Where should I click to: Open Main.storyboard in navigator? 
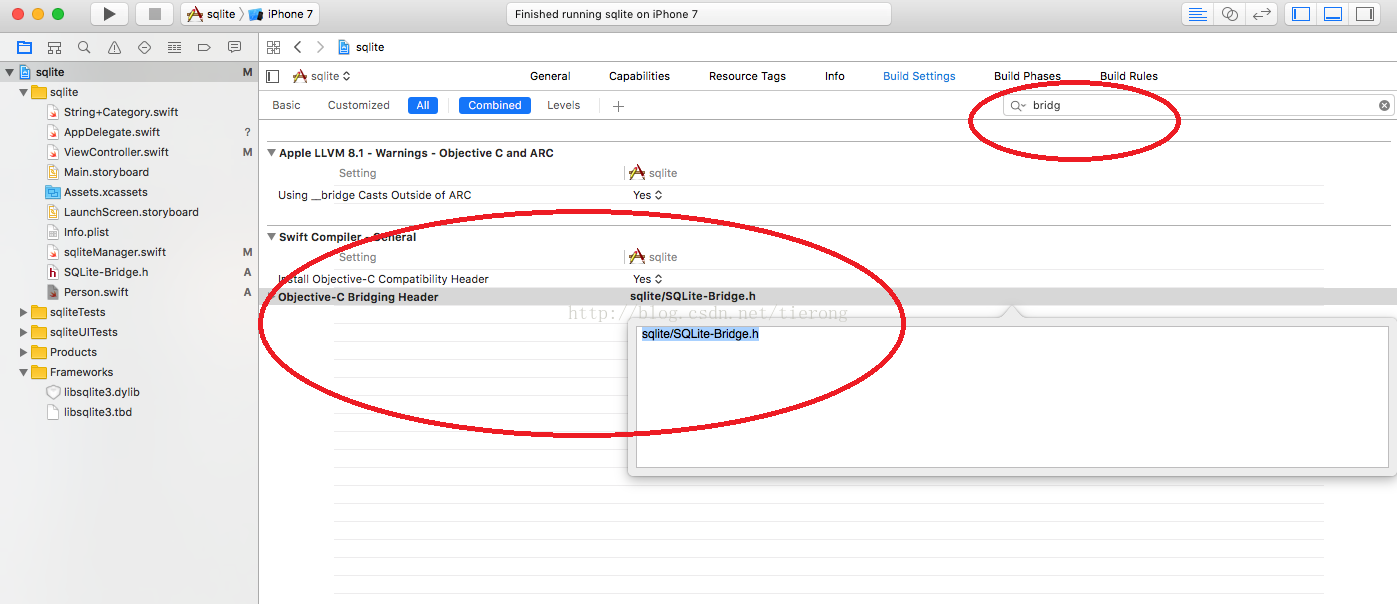106,172
